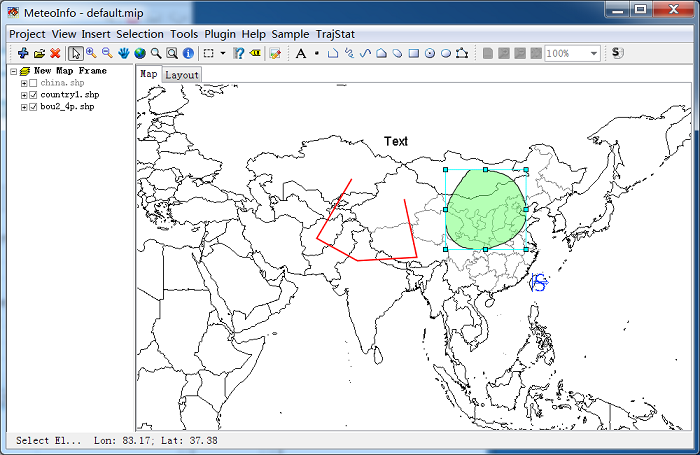Select the Zoom In magnifier tool
This screenshot has height=455, width=700.
click(92, 53)
